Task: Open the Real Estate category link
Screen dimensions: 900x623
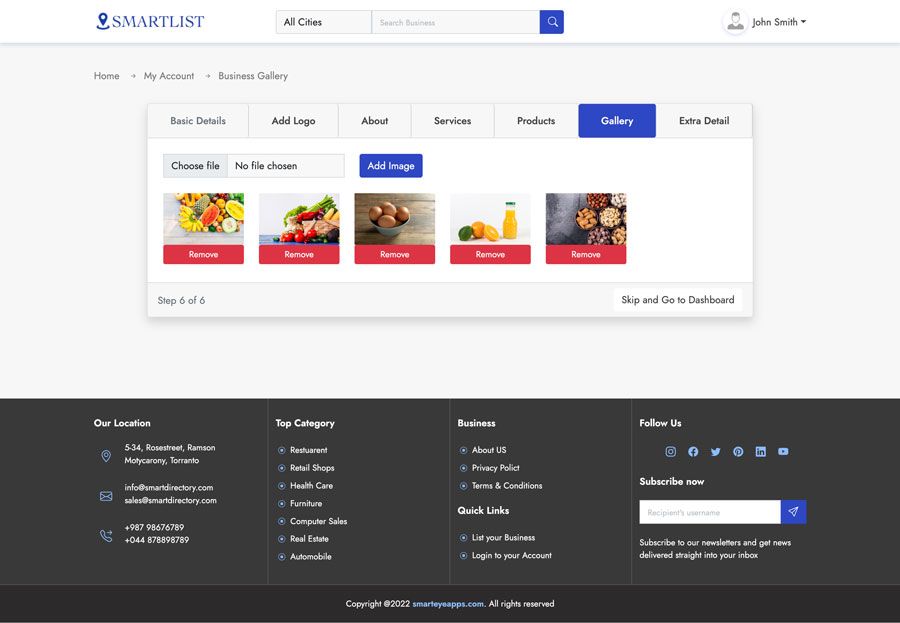Action: point(309,539)
